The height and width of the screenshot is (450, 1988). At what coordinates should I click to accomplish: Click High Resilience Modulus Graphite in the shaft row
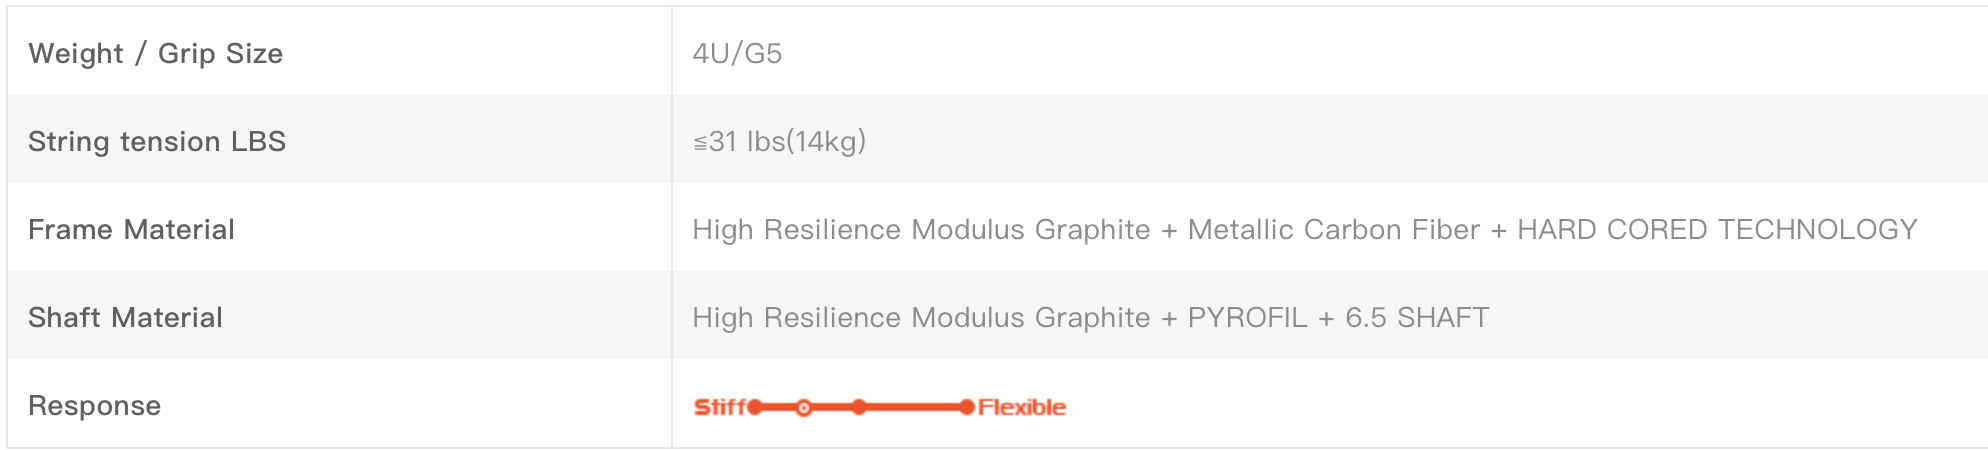(921, 318)
